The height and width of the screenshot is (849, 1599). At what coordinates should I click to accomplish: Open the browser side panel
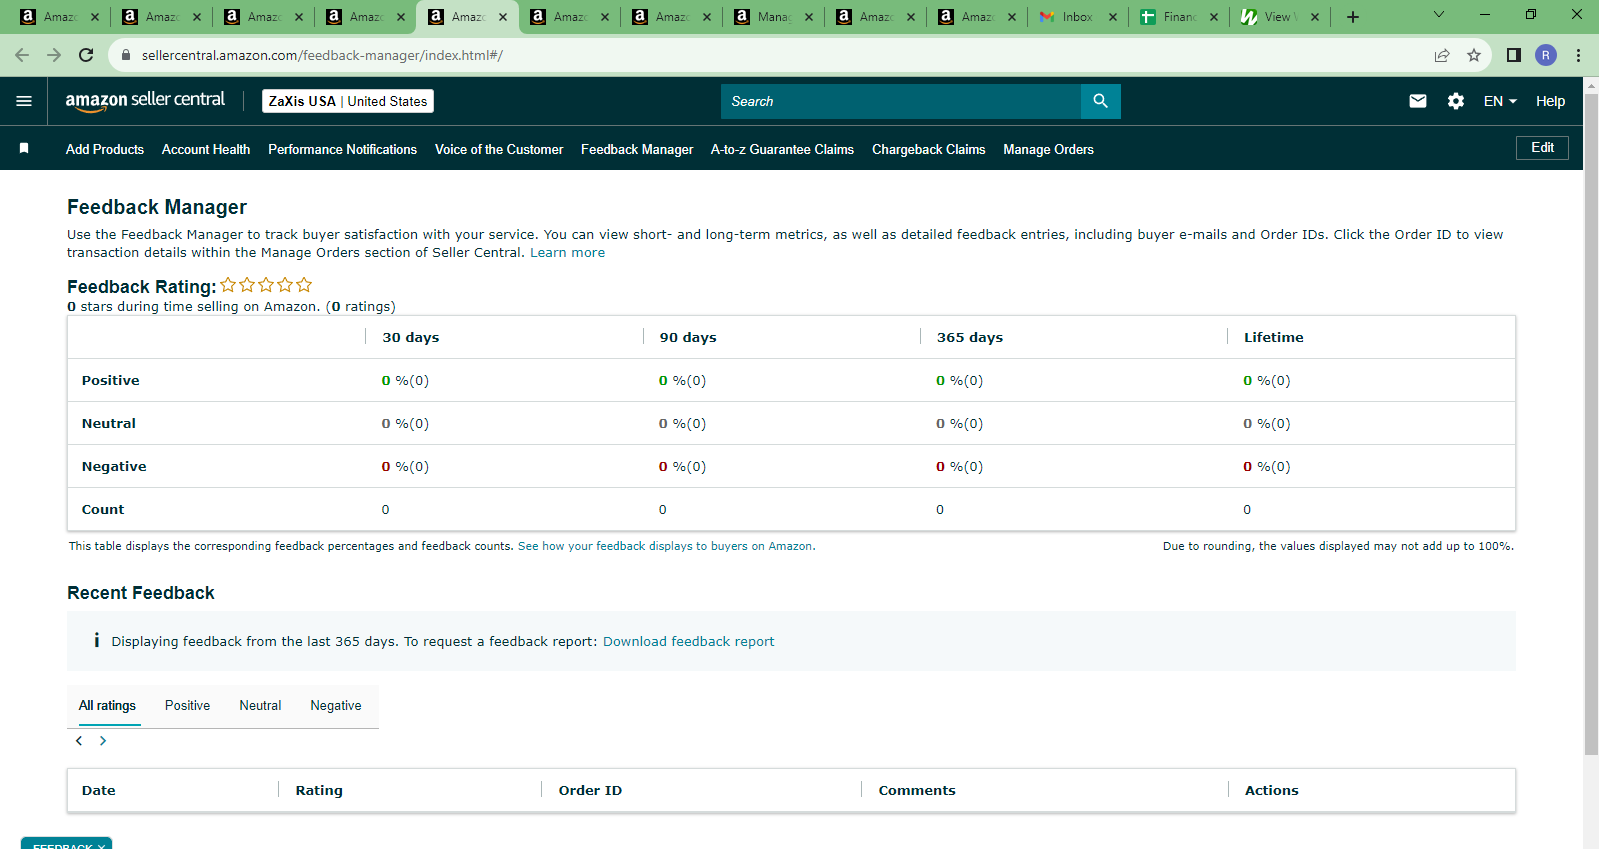pos(1514,55)
